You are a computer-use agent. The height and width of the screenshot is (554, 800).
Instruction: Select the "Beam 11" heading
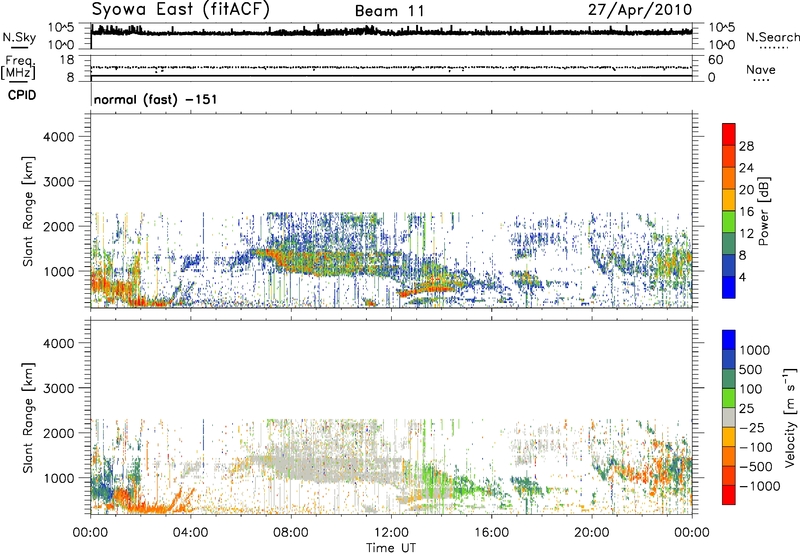click(x=389, y=11)
